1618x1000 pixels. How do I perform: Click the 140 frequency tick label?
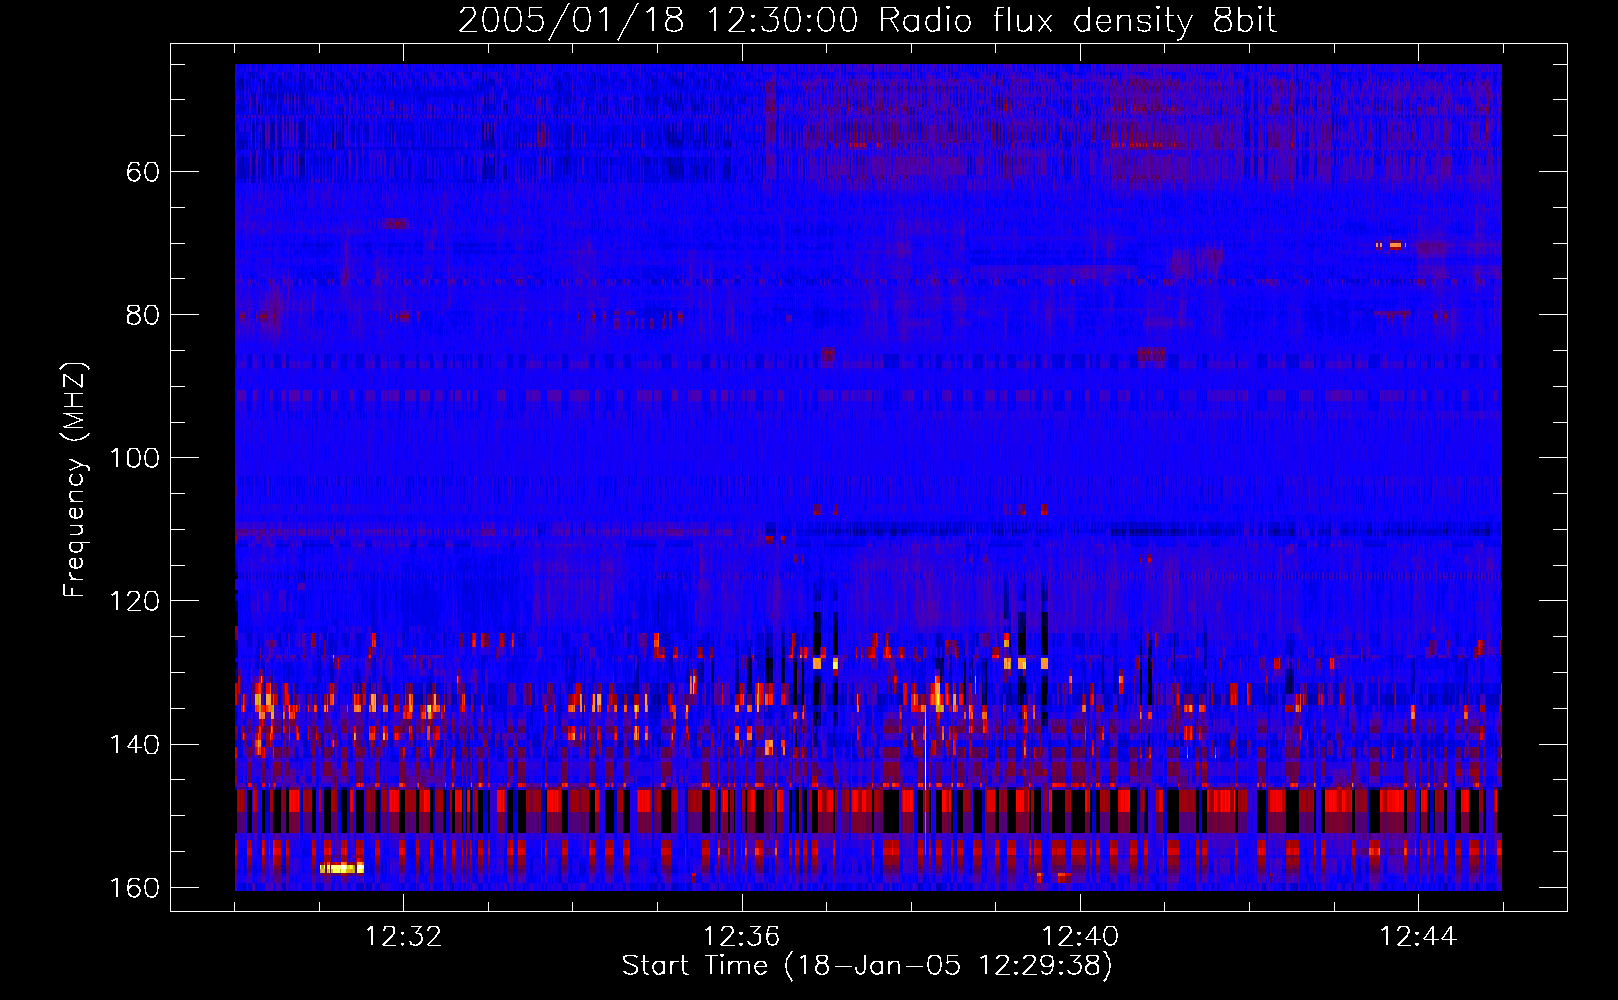tap(134, 745)
